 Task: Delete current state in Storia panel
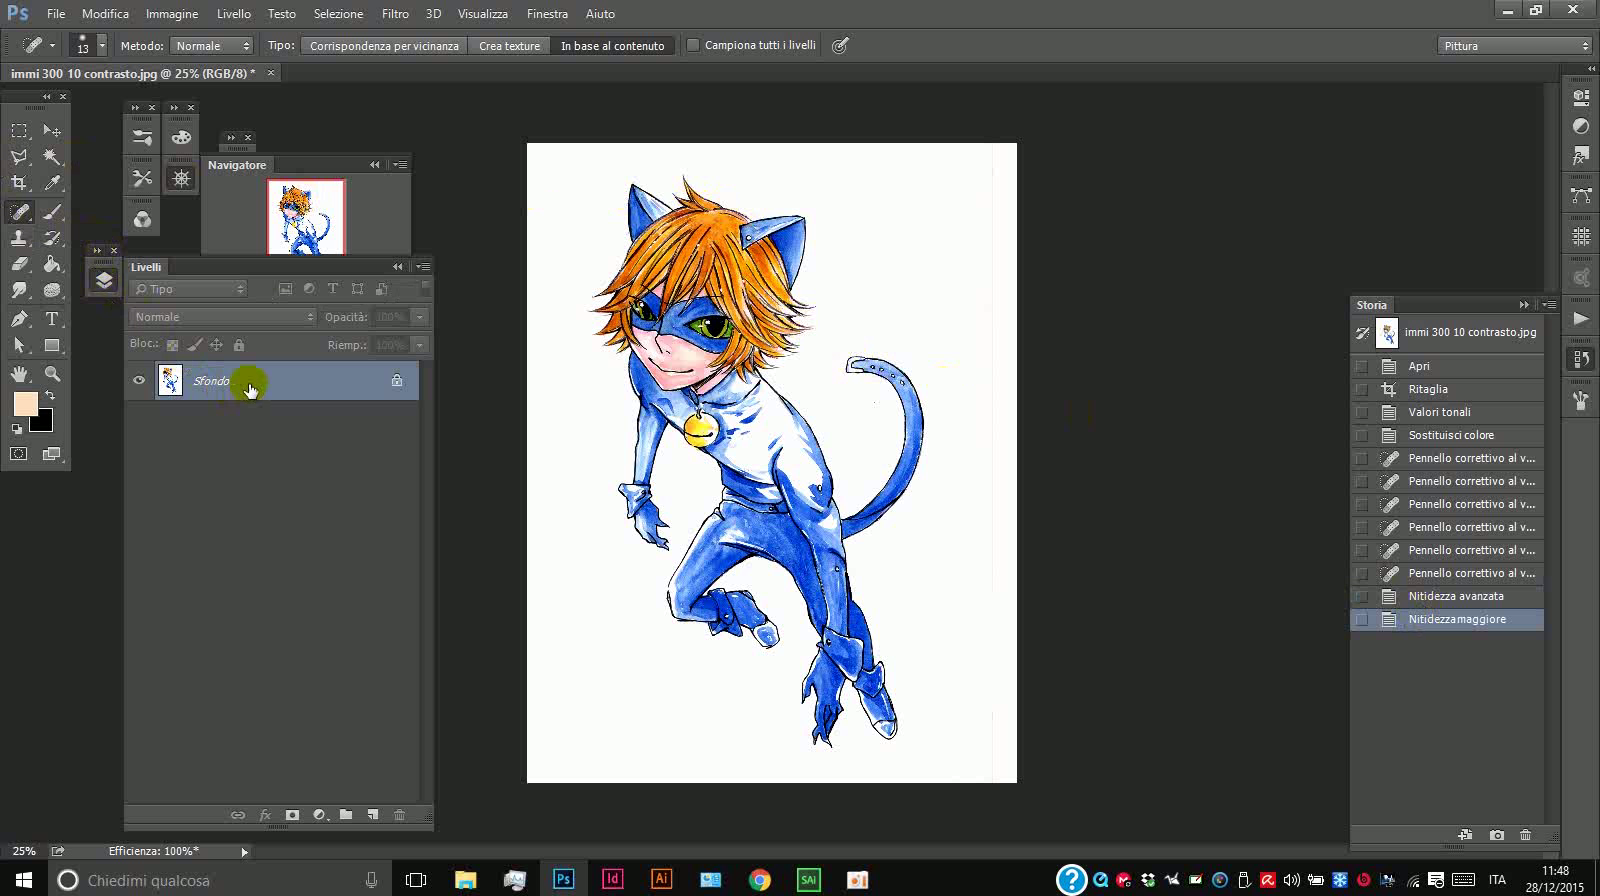click(x=1525, y=835)
